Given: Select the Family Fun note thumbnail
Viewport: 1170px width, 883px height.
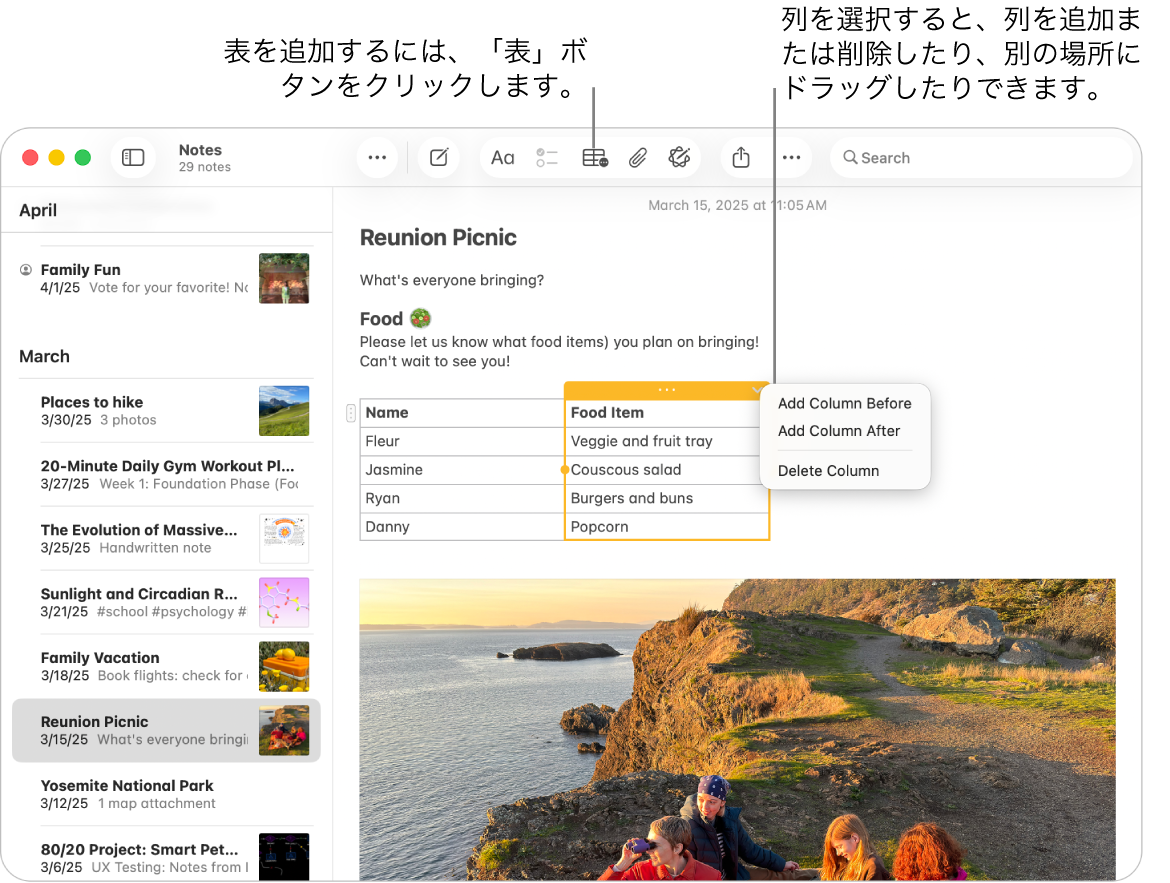Looking at the screenshot, I should point(284,278).
